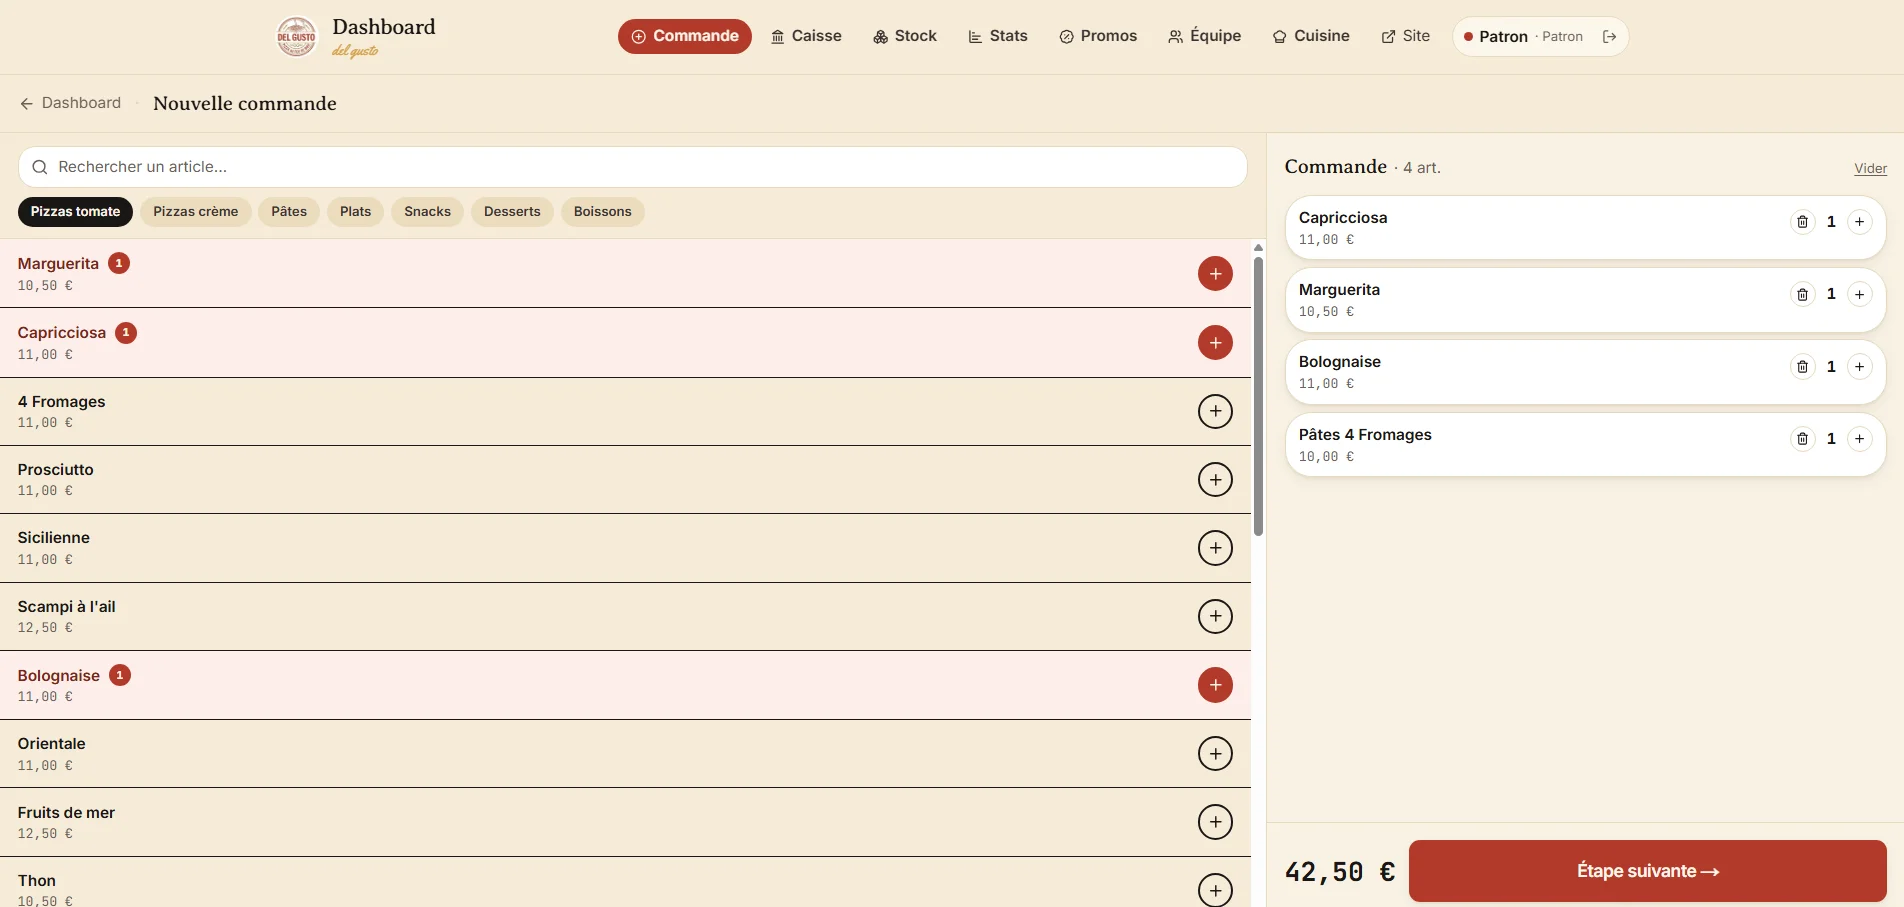
Task: Open the Équipe section
Action: [x=1204, y=36]
